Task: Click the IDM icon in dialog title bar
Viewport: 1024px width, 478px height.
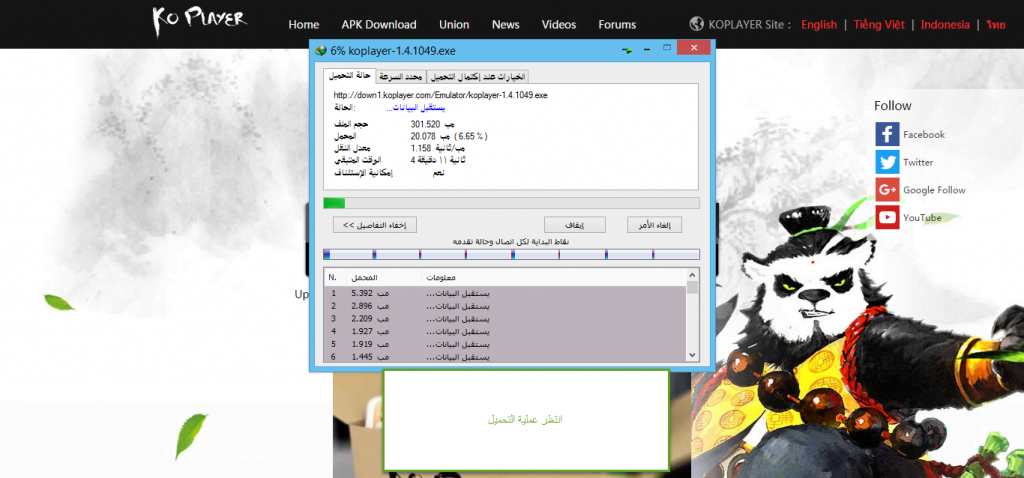Action: pos(321,50)
